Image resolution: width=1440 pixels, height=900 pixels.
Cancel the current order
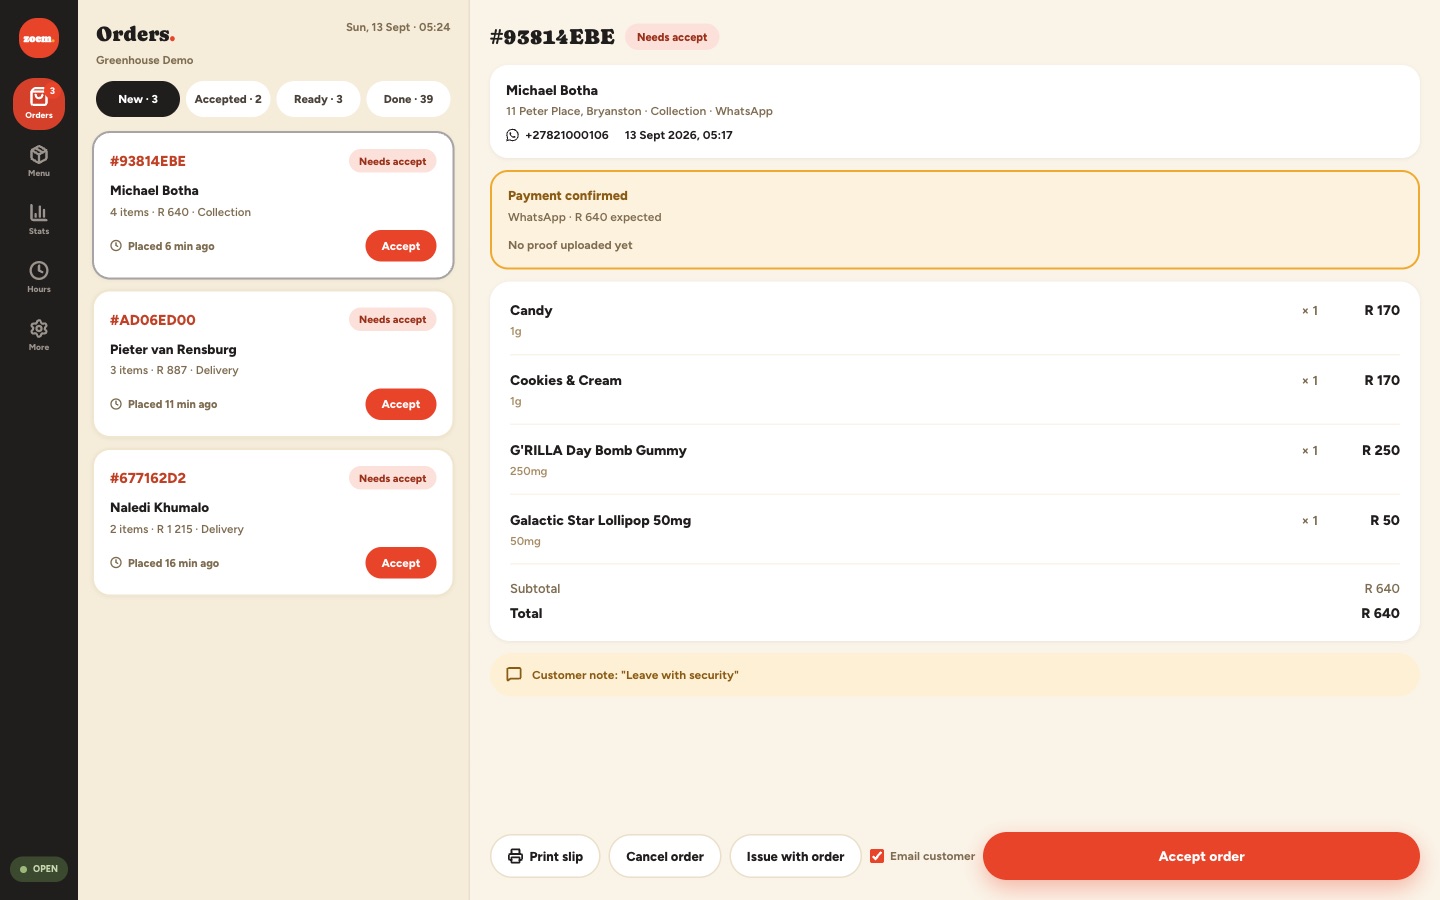[665, 856]
